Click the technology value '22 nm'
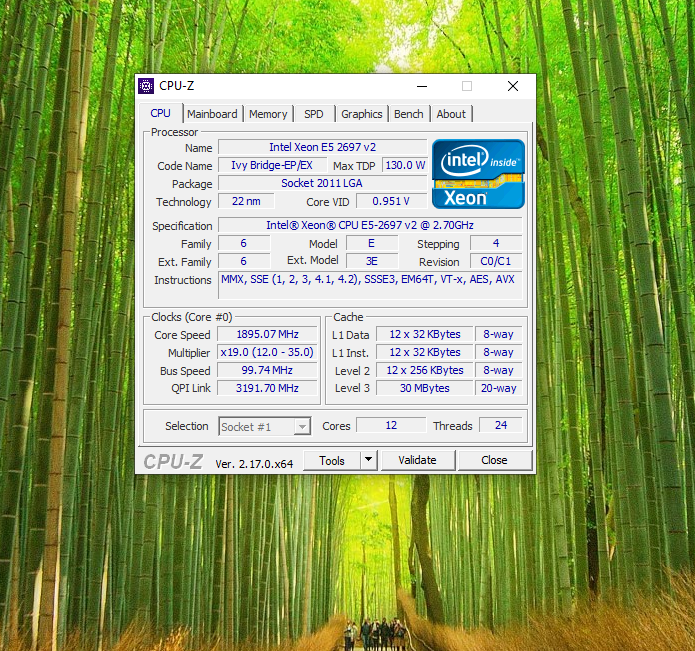This screenshot has width=695, height=651. click(246, 201)
